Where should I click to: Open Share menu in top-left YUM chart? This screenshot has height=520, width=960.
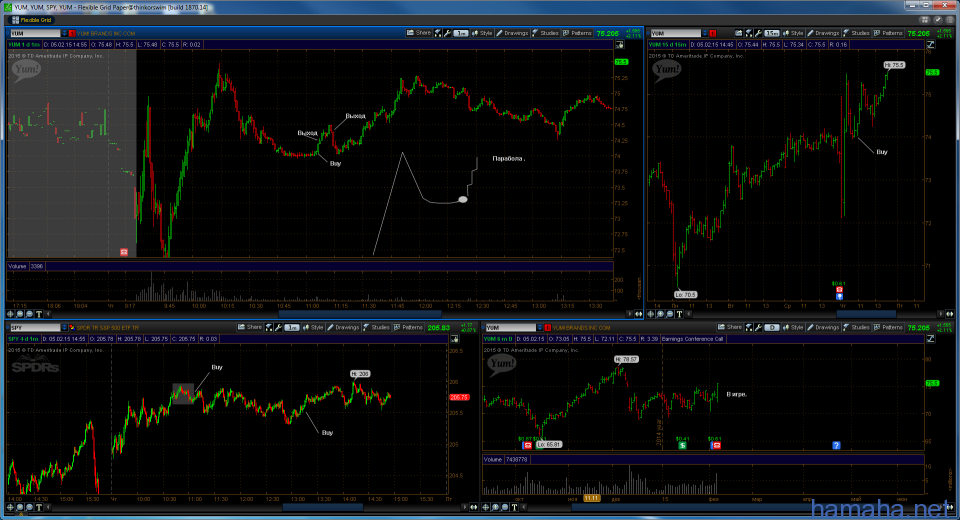click(x=419, y=33)
